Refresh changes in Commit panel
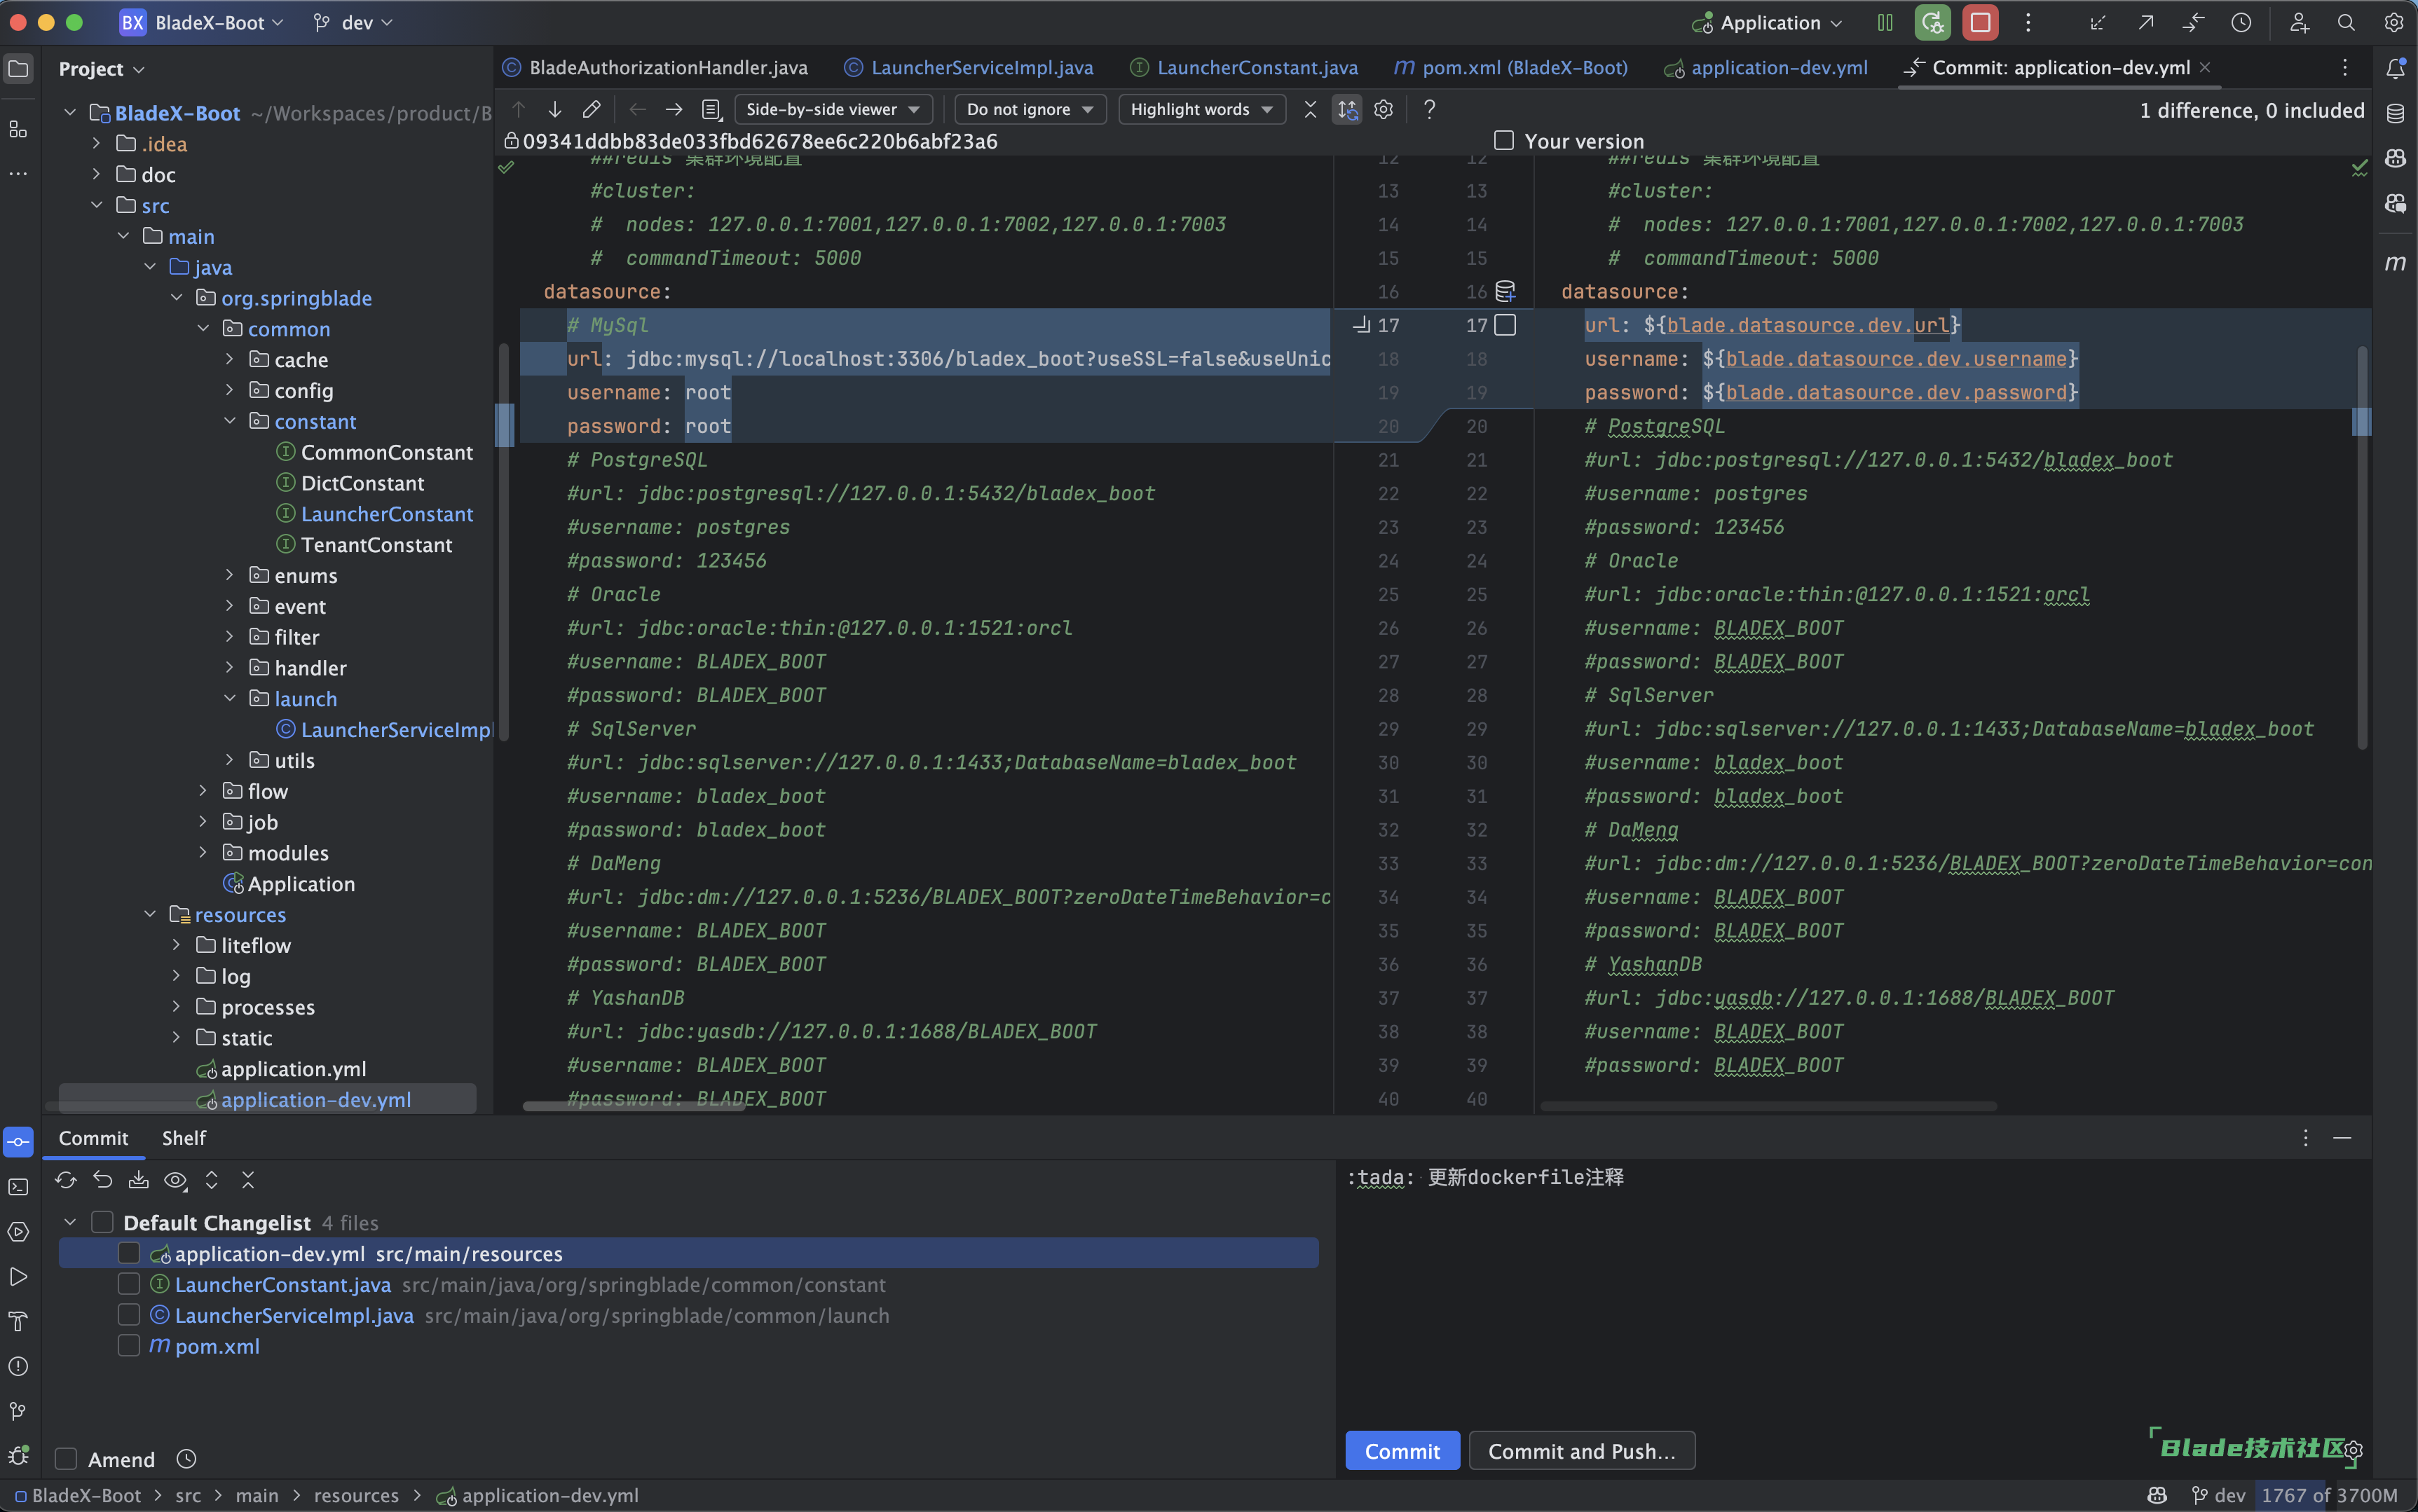 click(x=66, y=1180)
